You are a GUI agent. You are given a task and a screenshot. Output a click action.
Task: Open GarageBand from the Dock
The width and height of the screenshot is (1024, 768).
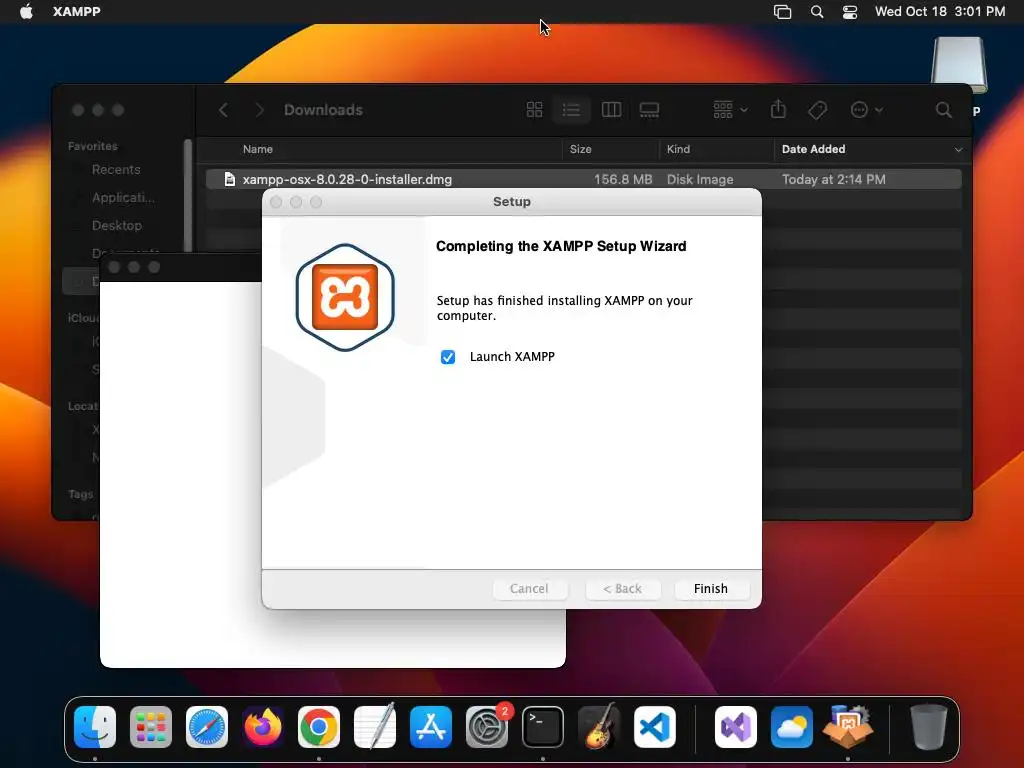(x=598, y=727)
